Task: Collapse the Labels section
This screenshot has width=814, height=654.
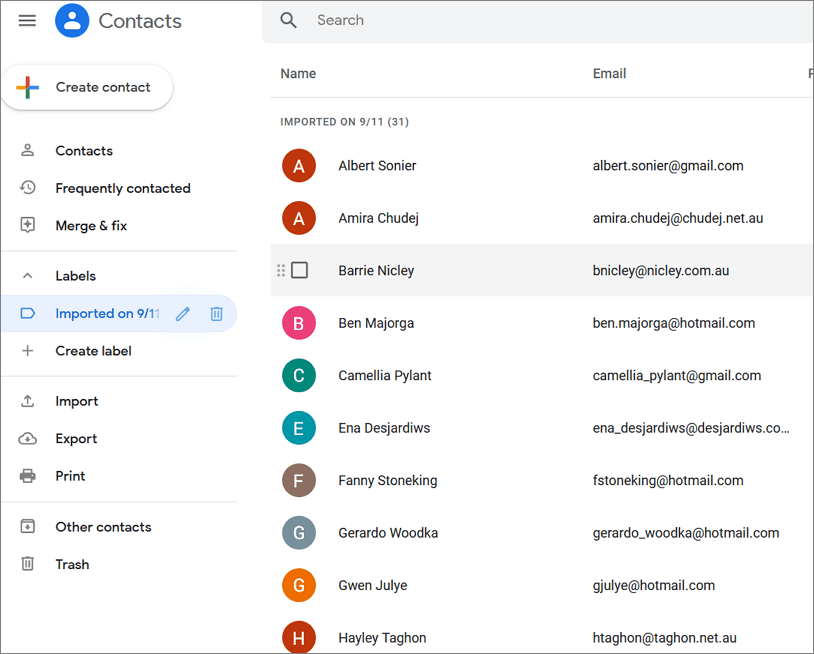Action: 27,275
